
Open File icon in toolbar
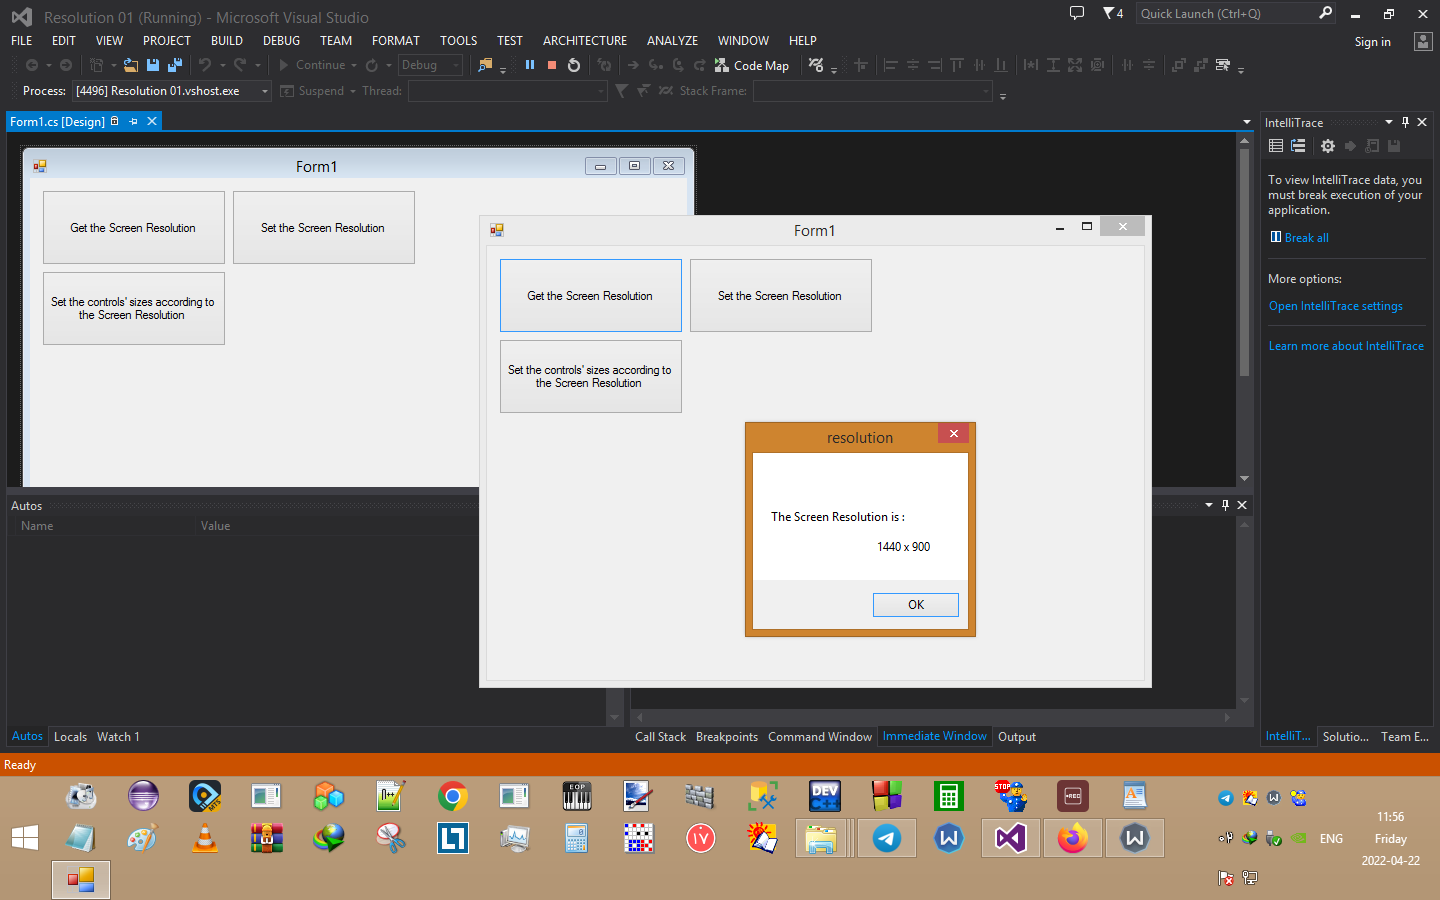tap(131, 65)
